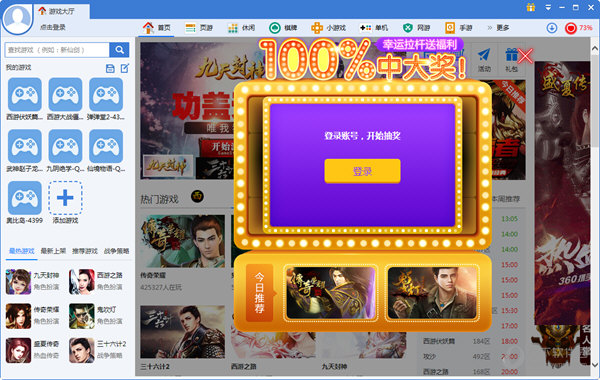The height and width of the screenshot is (380, 600).
Task: Open the download manager icon
Action: (551, 28)
